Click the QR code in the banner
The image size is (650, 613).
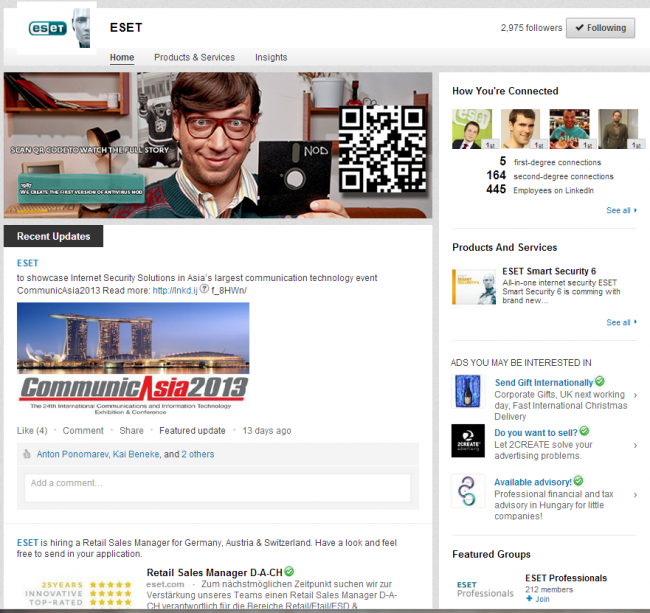(382, 149)
